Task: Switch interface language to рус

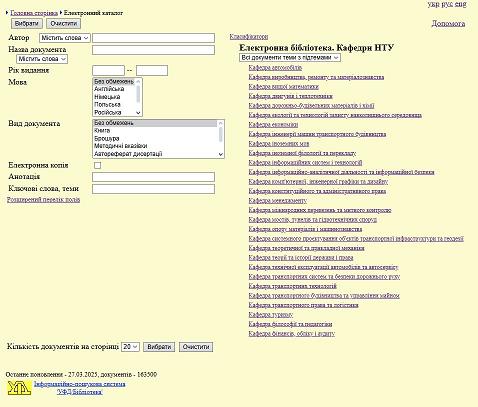Action: click(447, 4)
